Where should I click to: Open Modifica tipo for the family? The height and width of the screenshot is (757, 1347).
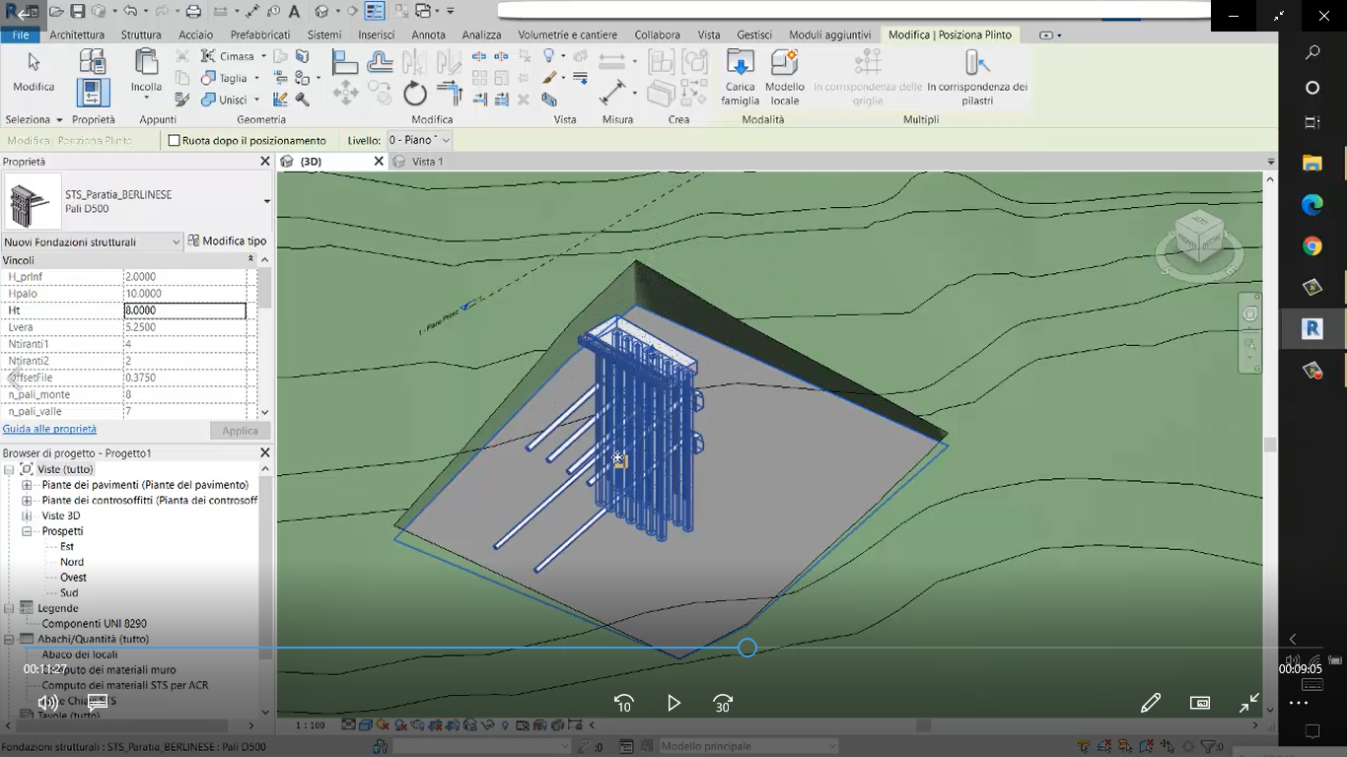(227, 241)
